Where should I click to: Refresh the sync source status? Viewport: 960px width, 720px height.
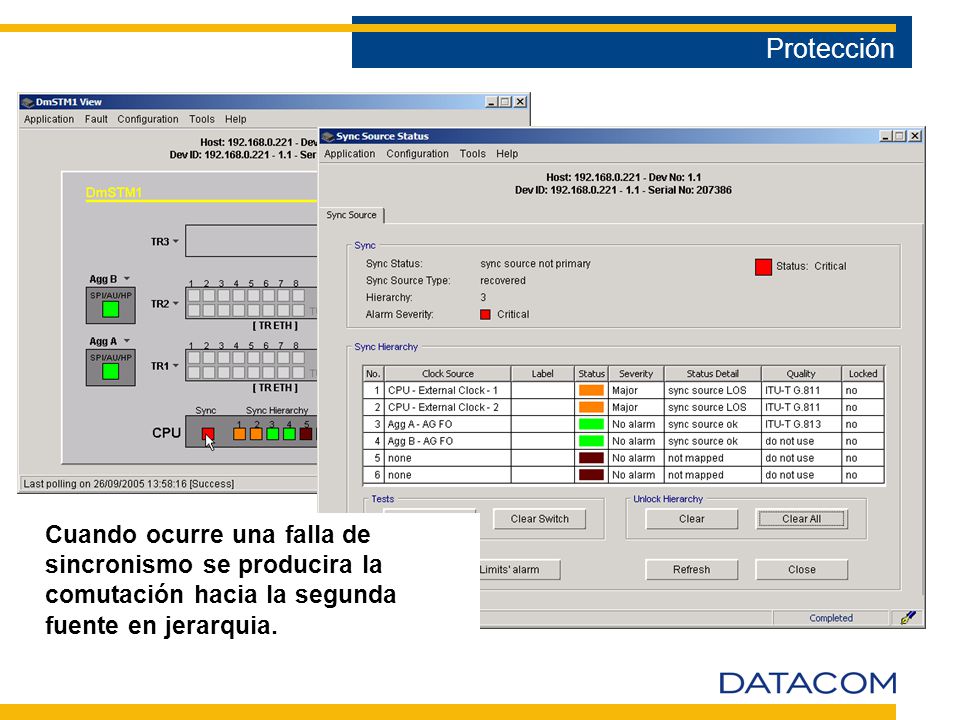tap(692, 569)
